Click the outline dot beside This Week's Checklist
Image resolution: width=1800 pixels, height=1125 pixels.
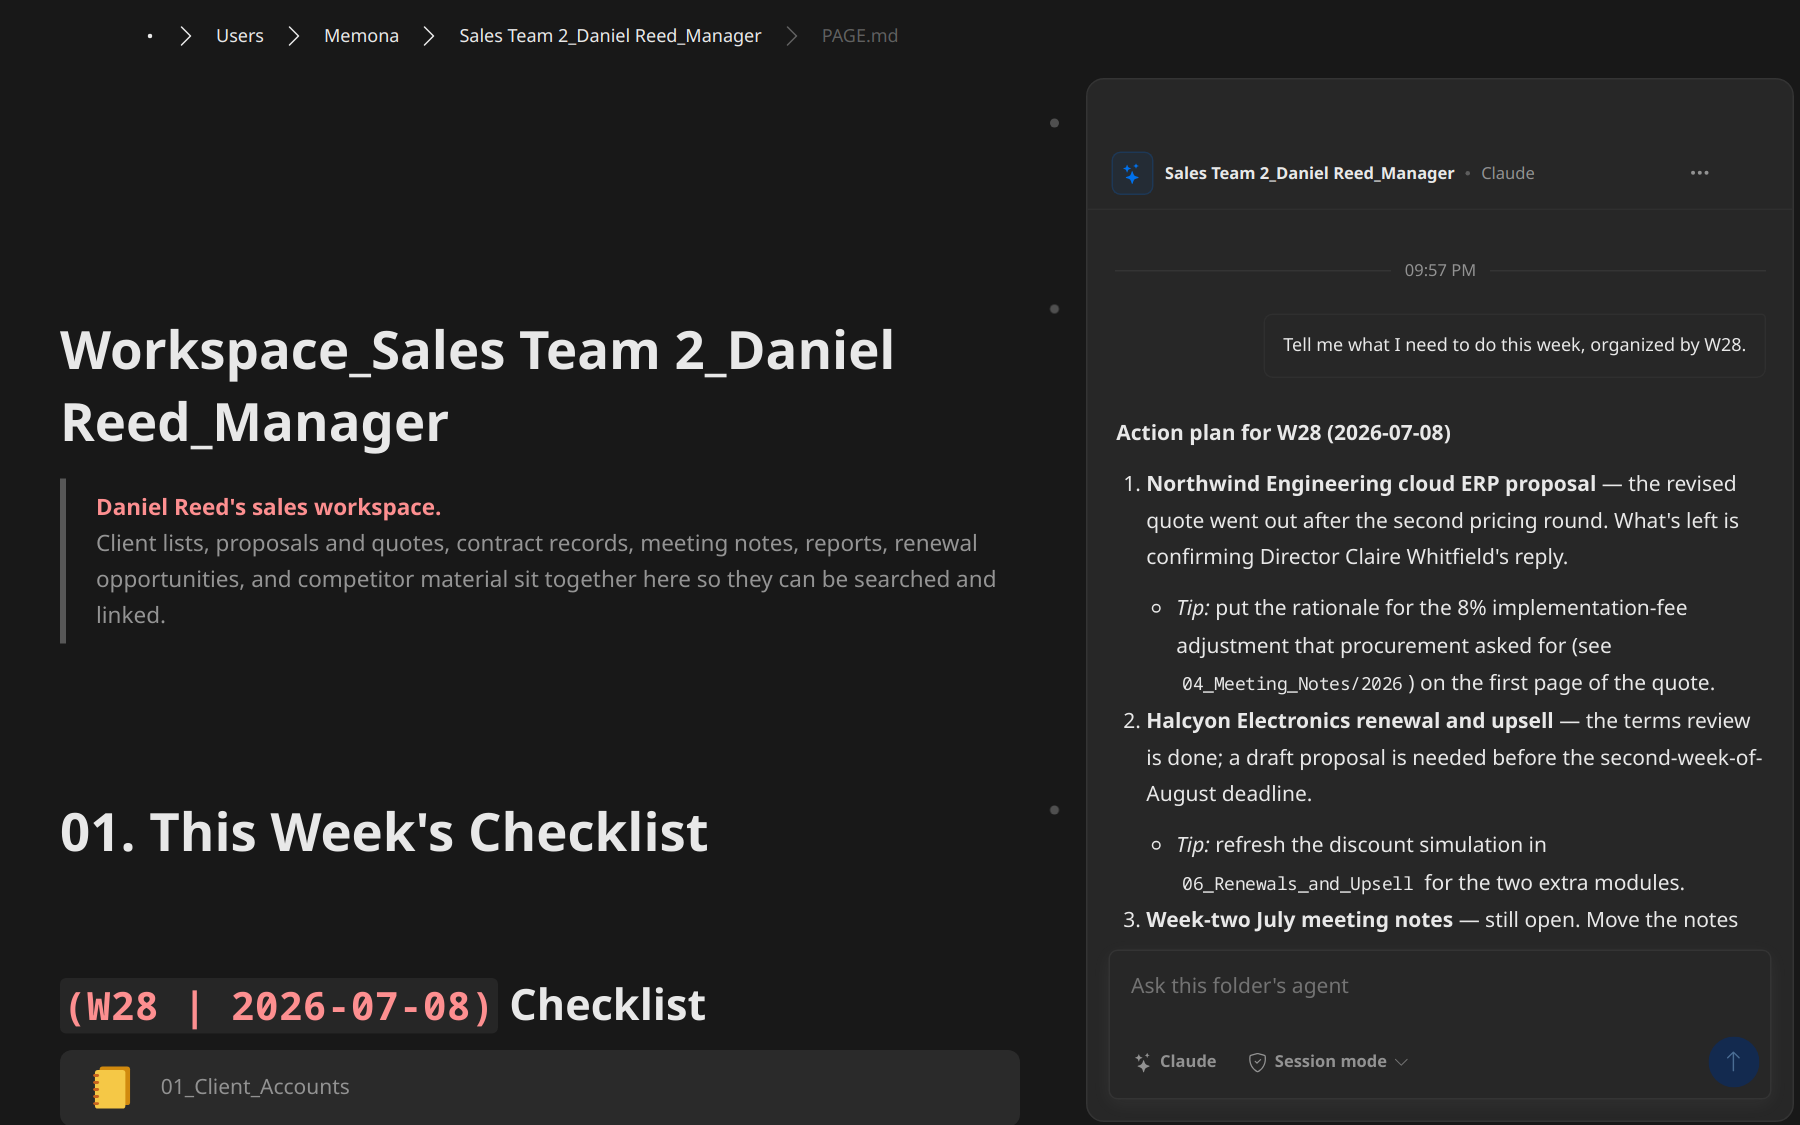[1054, 810]
